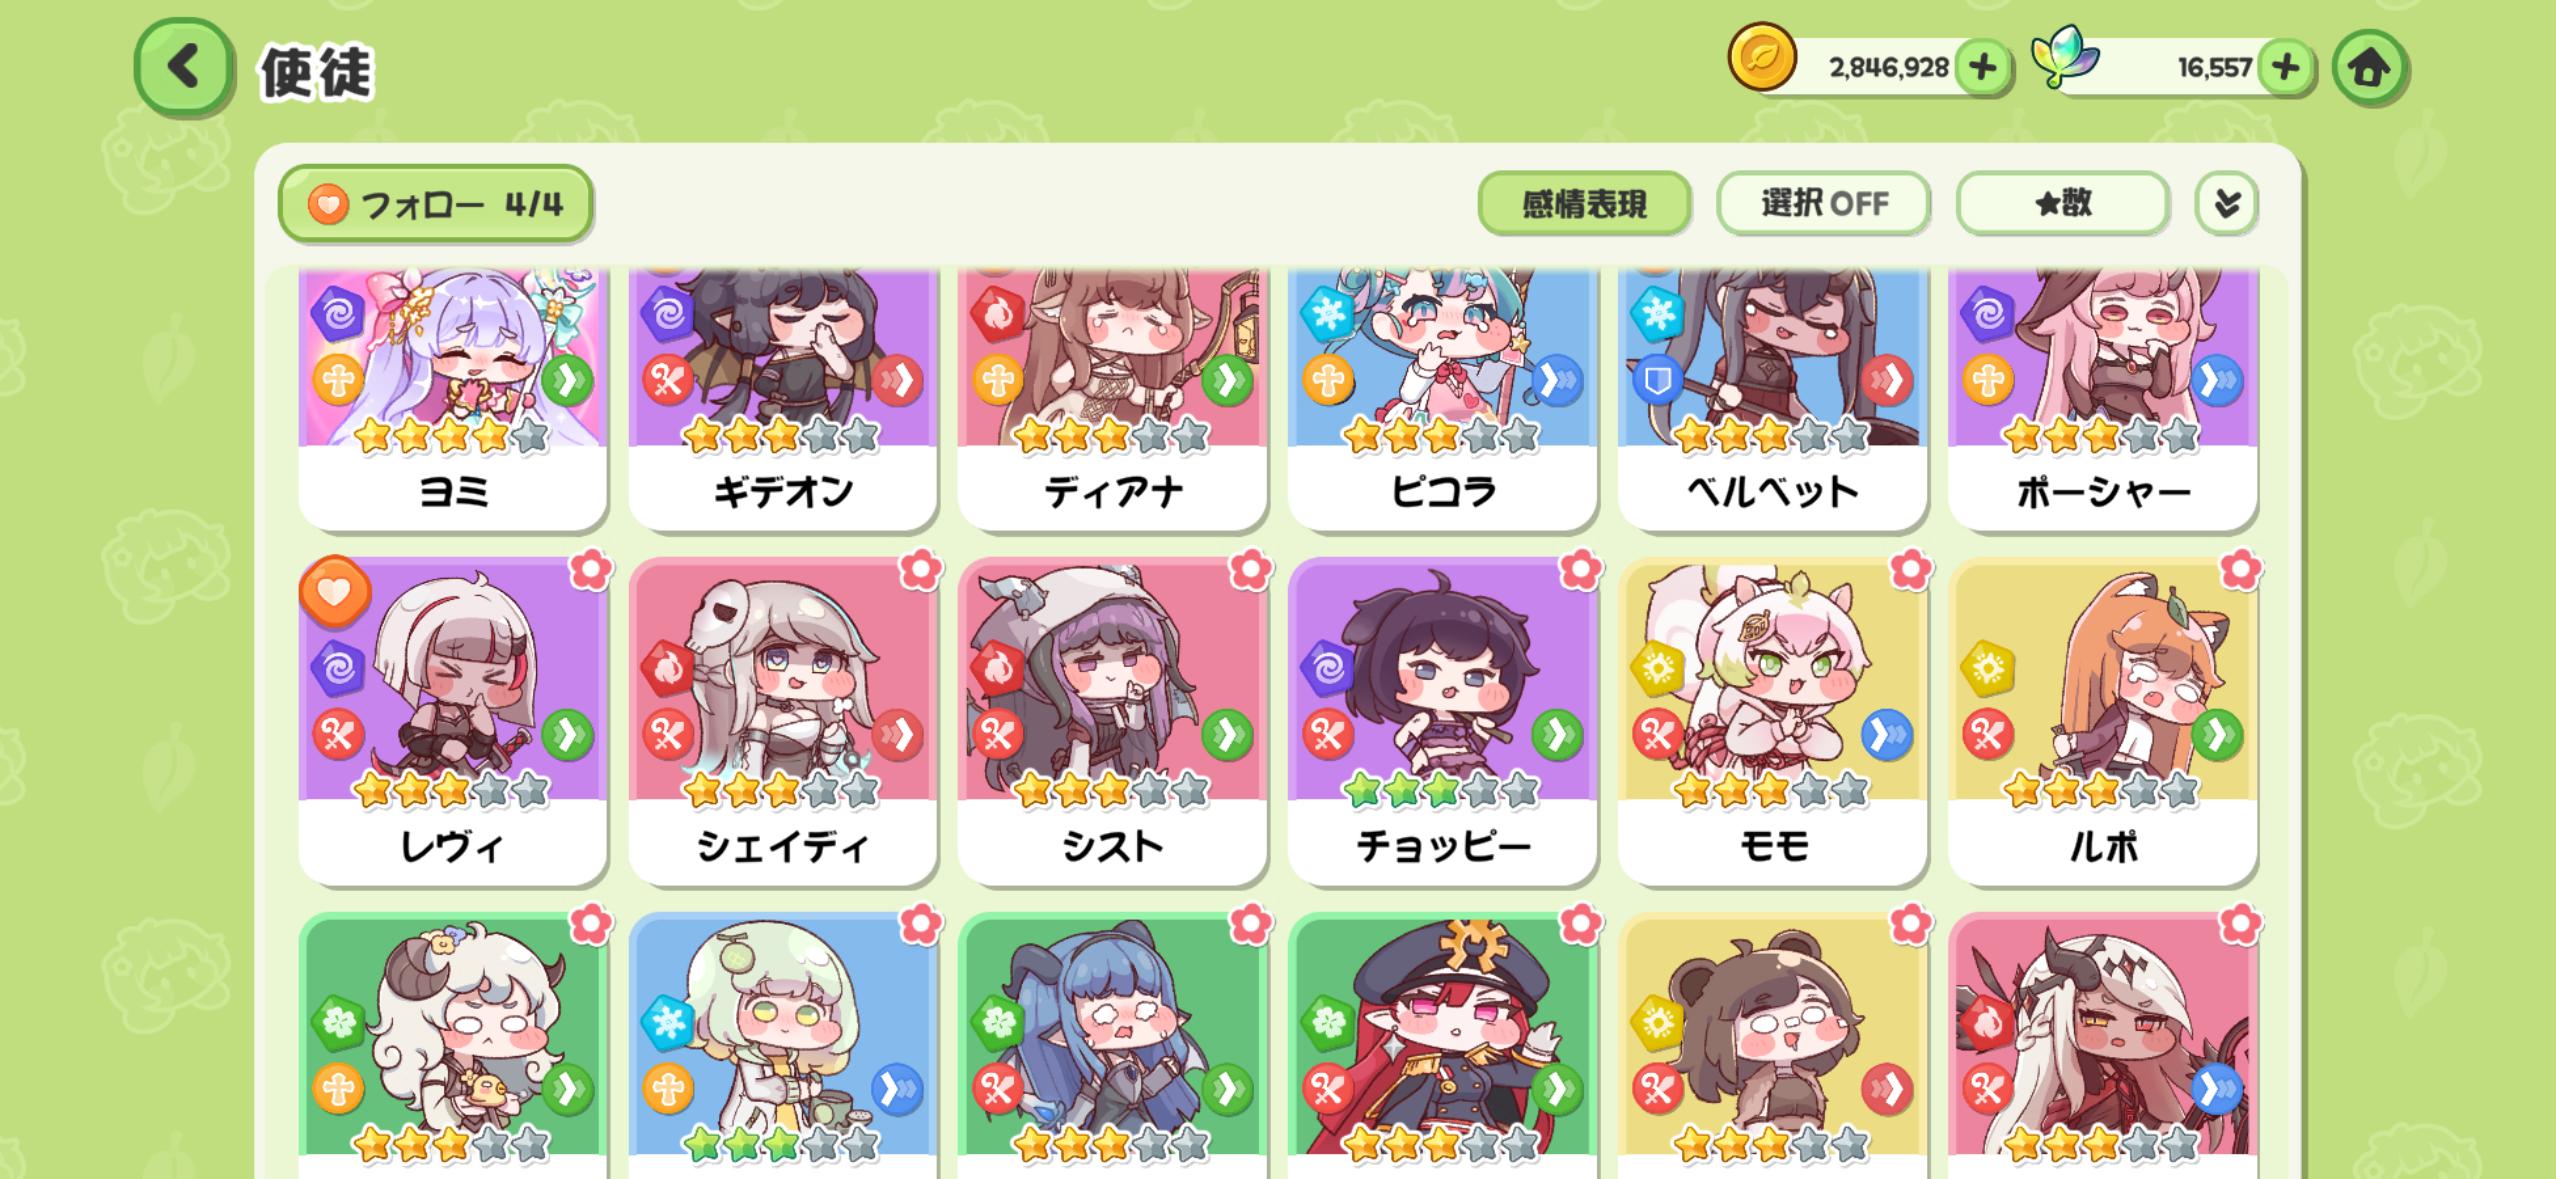This screenshot has height=1179, width=2556.
Task: Select the ヨミ character card
Action: point(453,399)
